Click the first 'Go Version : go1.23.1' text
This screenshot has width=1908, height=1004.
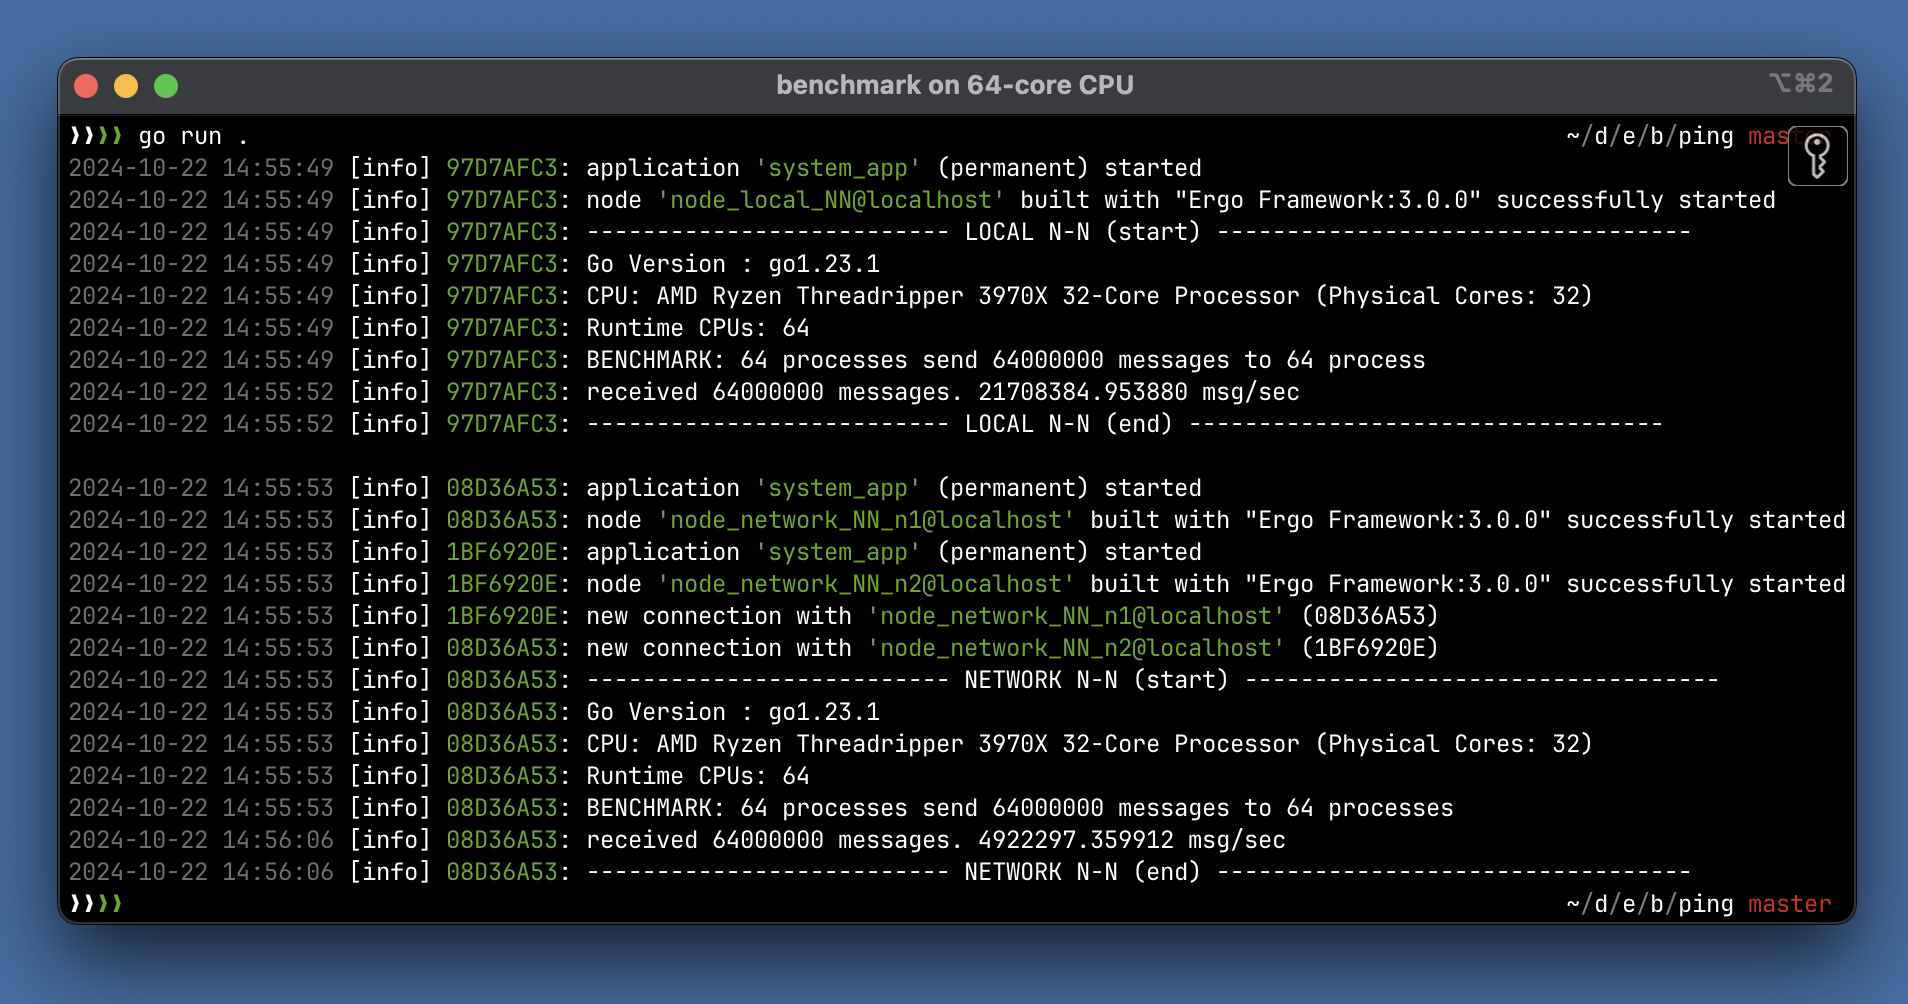coord(732,264)
